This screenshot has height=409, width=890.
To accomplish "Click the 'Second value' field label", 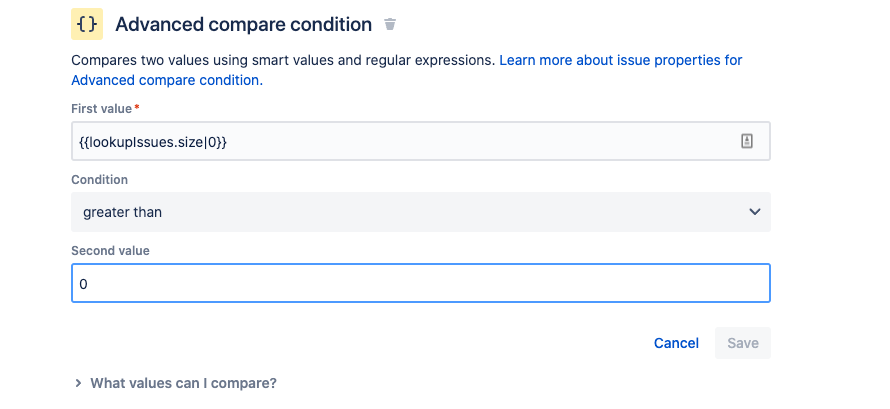I will 110,251.
